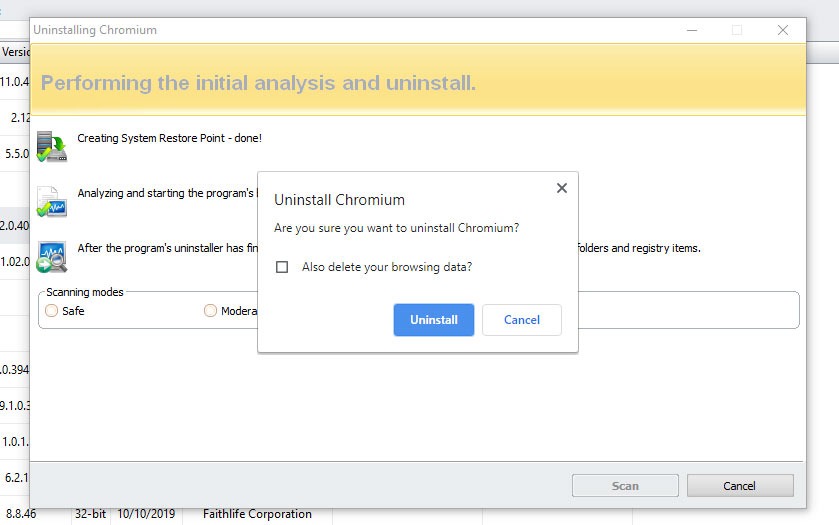Close the Uninstalling Chromium window
The height and width of the screenshot is (525, 839).
pyautogui.click(x=783, y=30)
